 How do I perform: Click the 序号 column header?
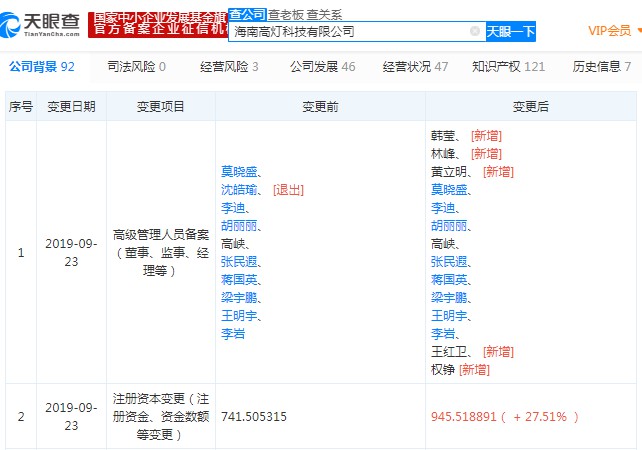point(21,106)
